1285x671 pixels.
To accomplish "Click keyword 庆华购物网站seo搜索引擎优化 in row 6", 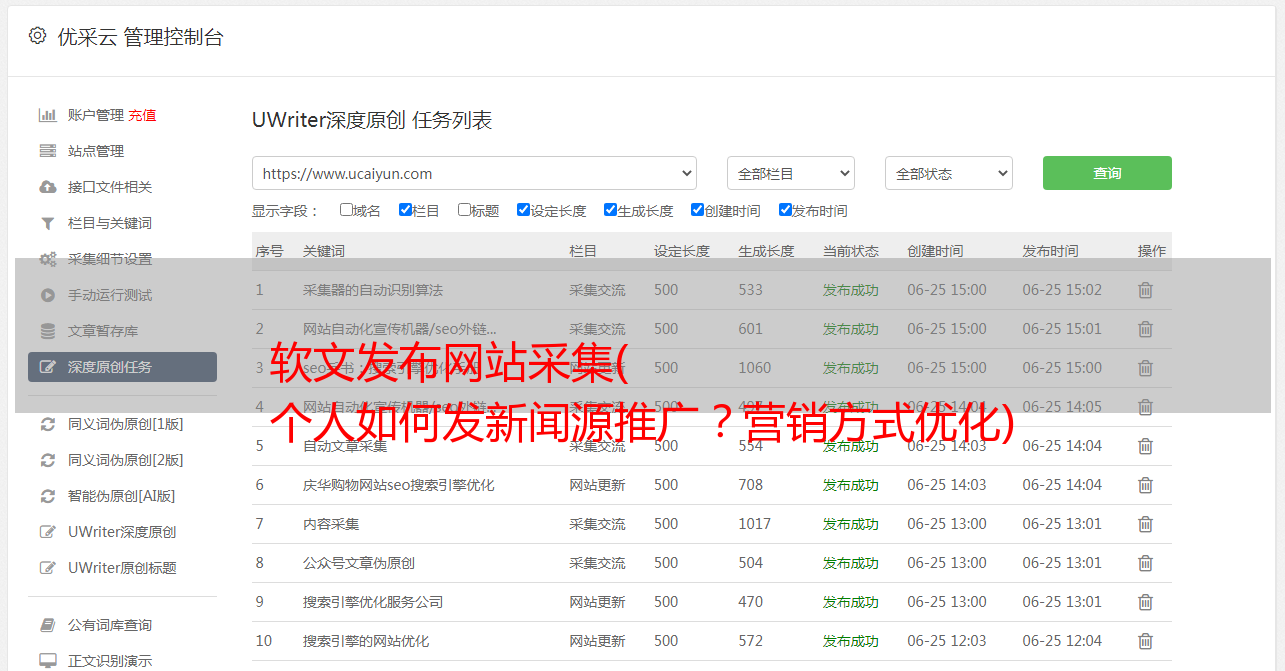I will [398, 485].
